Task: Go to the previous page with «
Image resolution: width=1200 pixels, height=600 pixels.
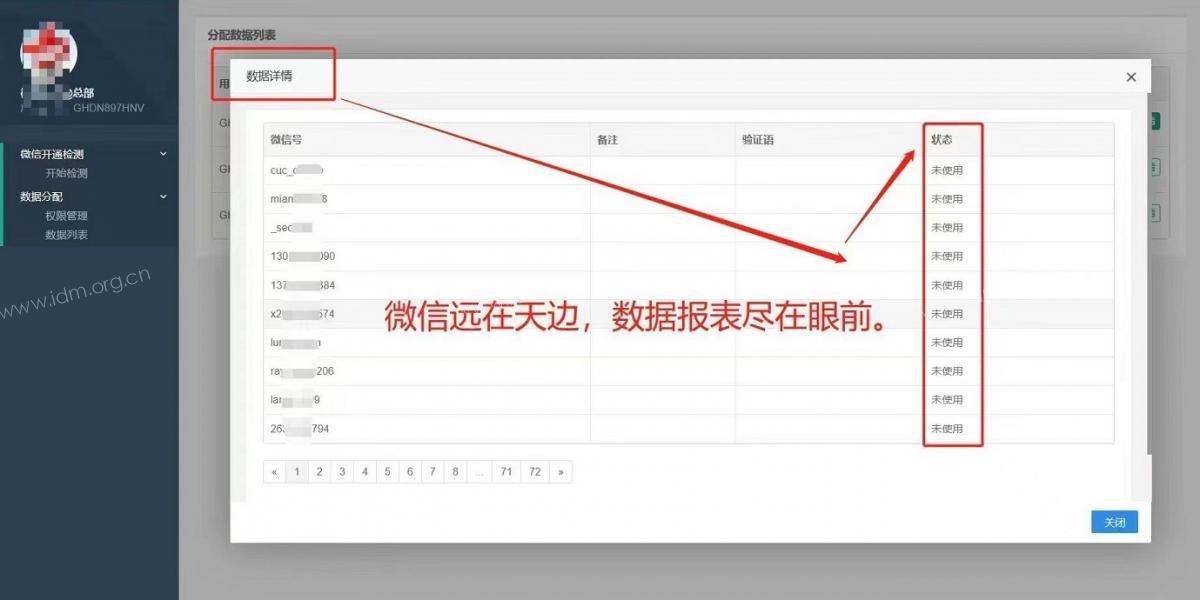Action: coord(274,472)
